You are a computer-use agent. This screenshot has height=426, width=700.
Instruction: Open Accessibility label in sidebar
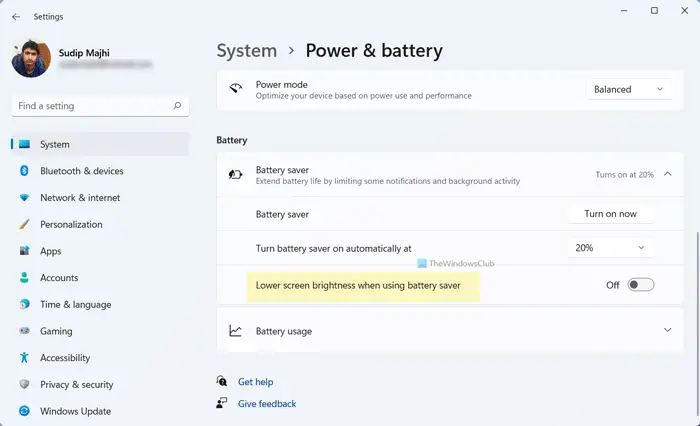tap(65, 358)
